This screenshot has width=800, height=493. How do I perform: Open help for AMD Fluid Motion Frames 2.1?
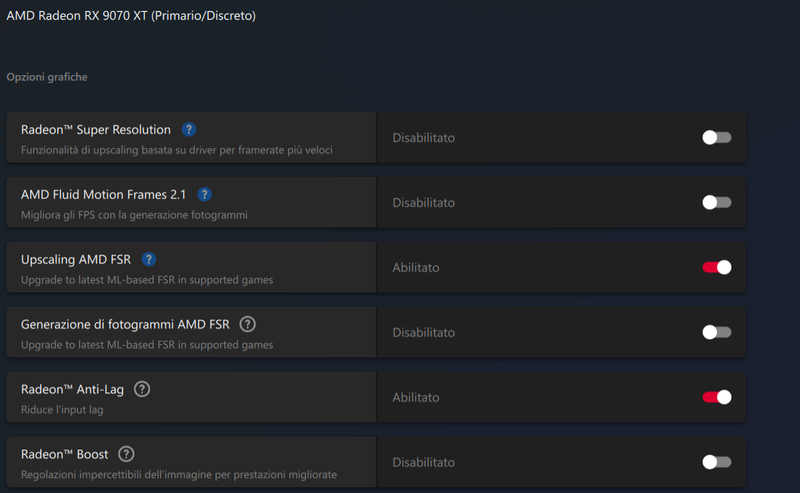[204, 195]
